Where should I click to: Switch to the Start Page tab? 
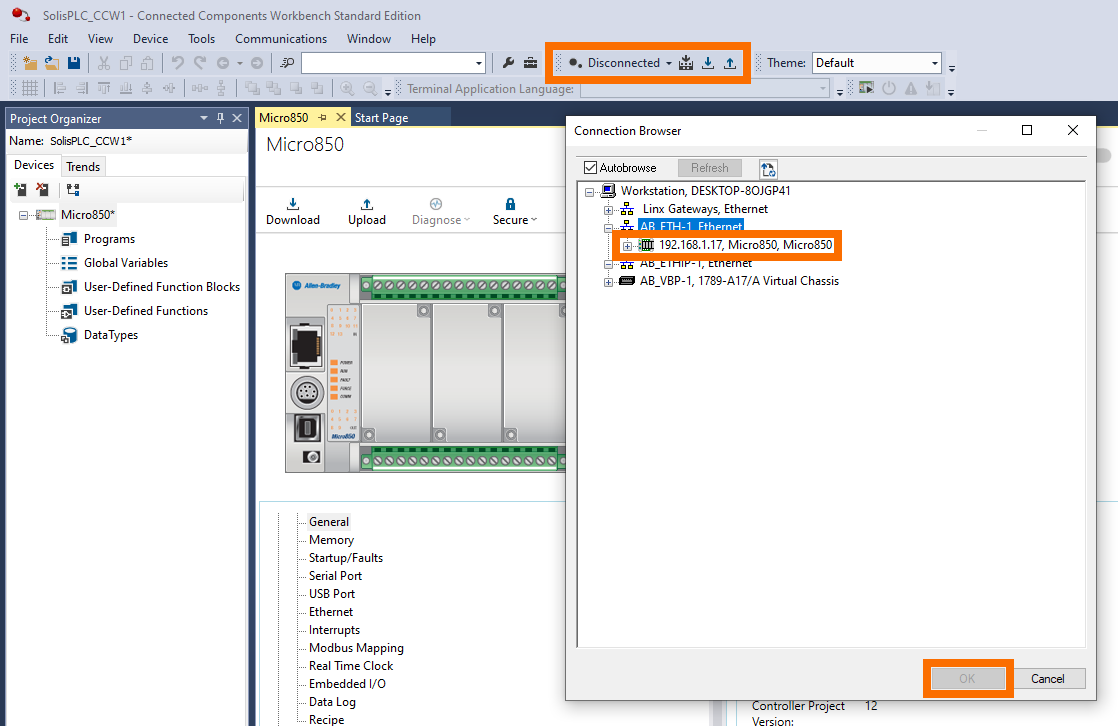[x=381, y=118]
